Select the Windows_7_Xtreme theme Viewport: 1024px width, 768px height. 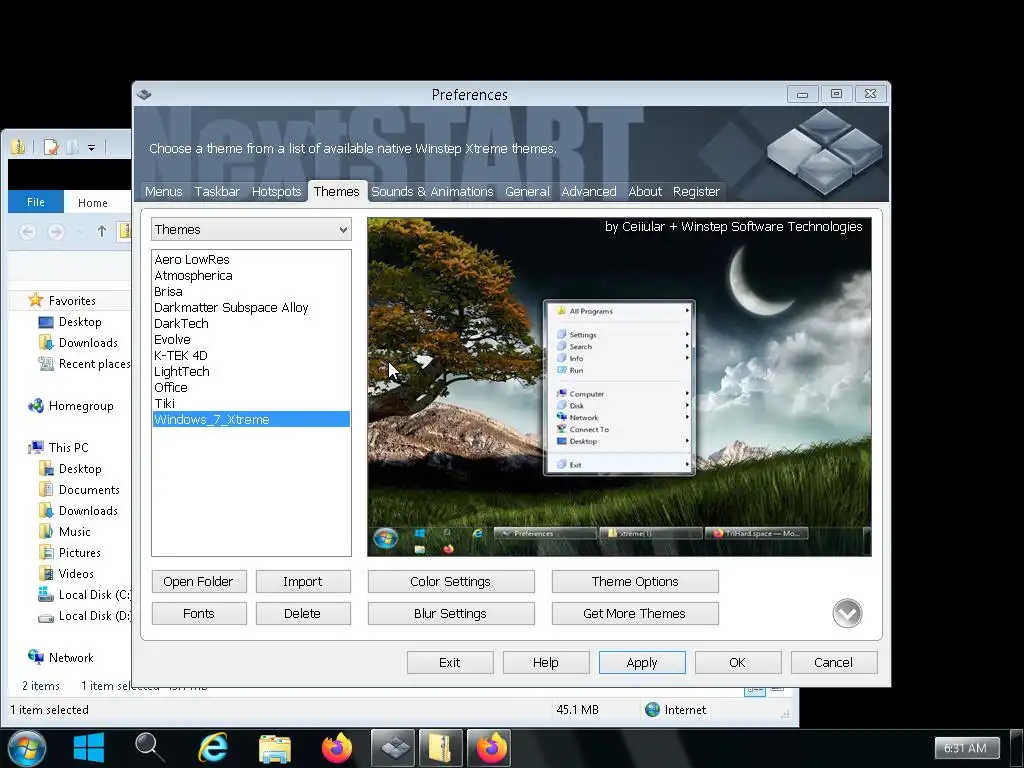click(x=251, y=419)
